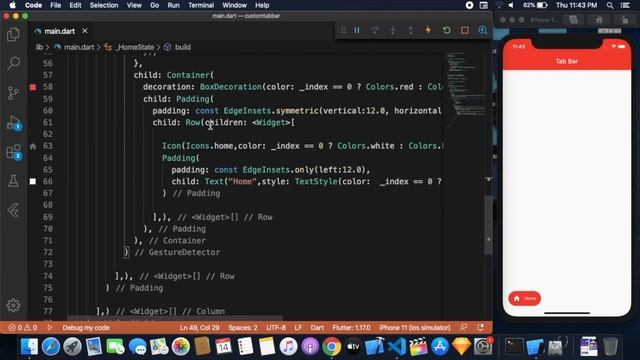
Task: Open Finder from the Dock
Action: point(29,347)
